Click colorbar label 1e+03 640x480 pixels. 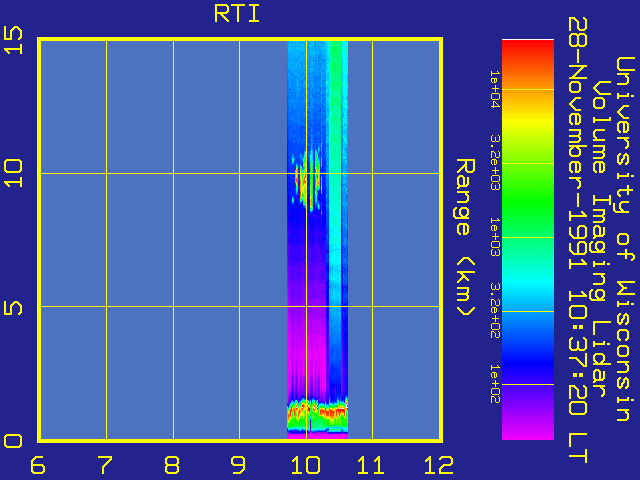(x=495, y=237)
